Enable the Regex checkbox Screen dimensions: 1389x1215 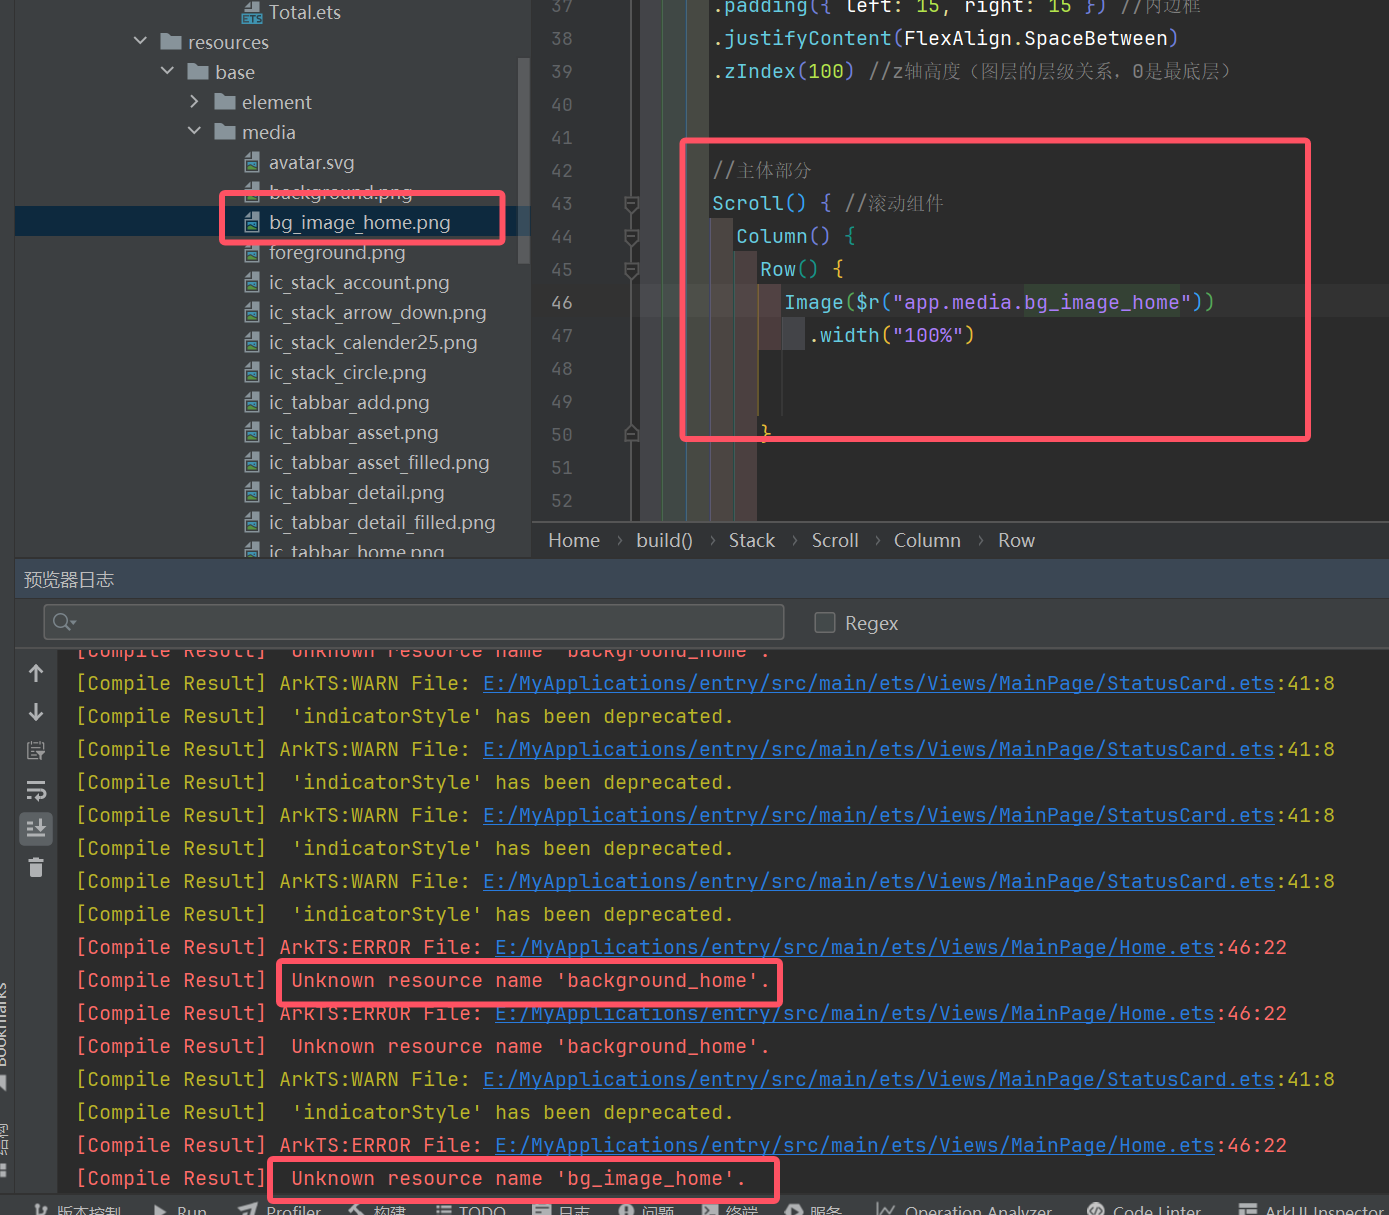coord(825,623)
